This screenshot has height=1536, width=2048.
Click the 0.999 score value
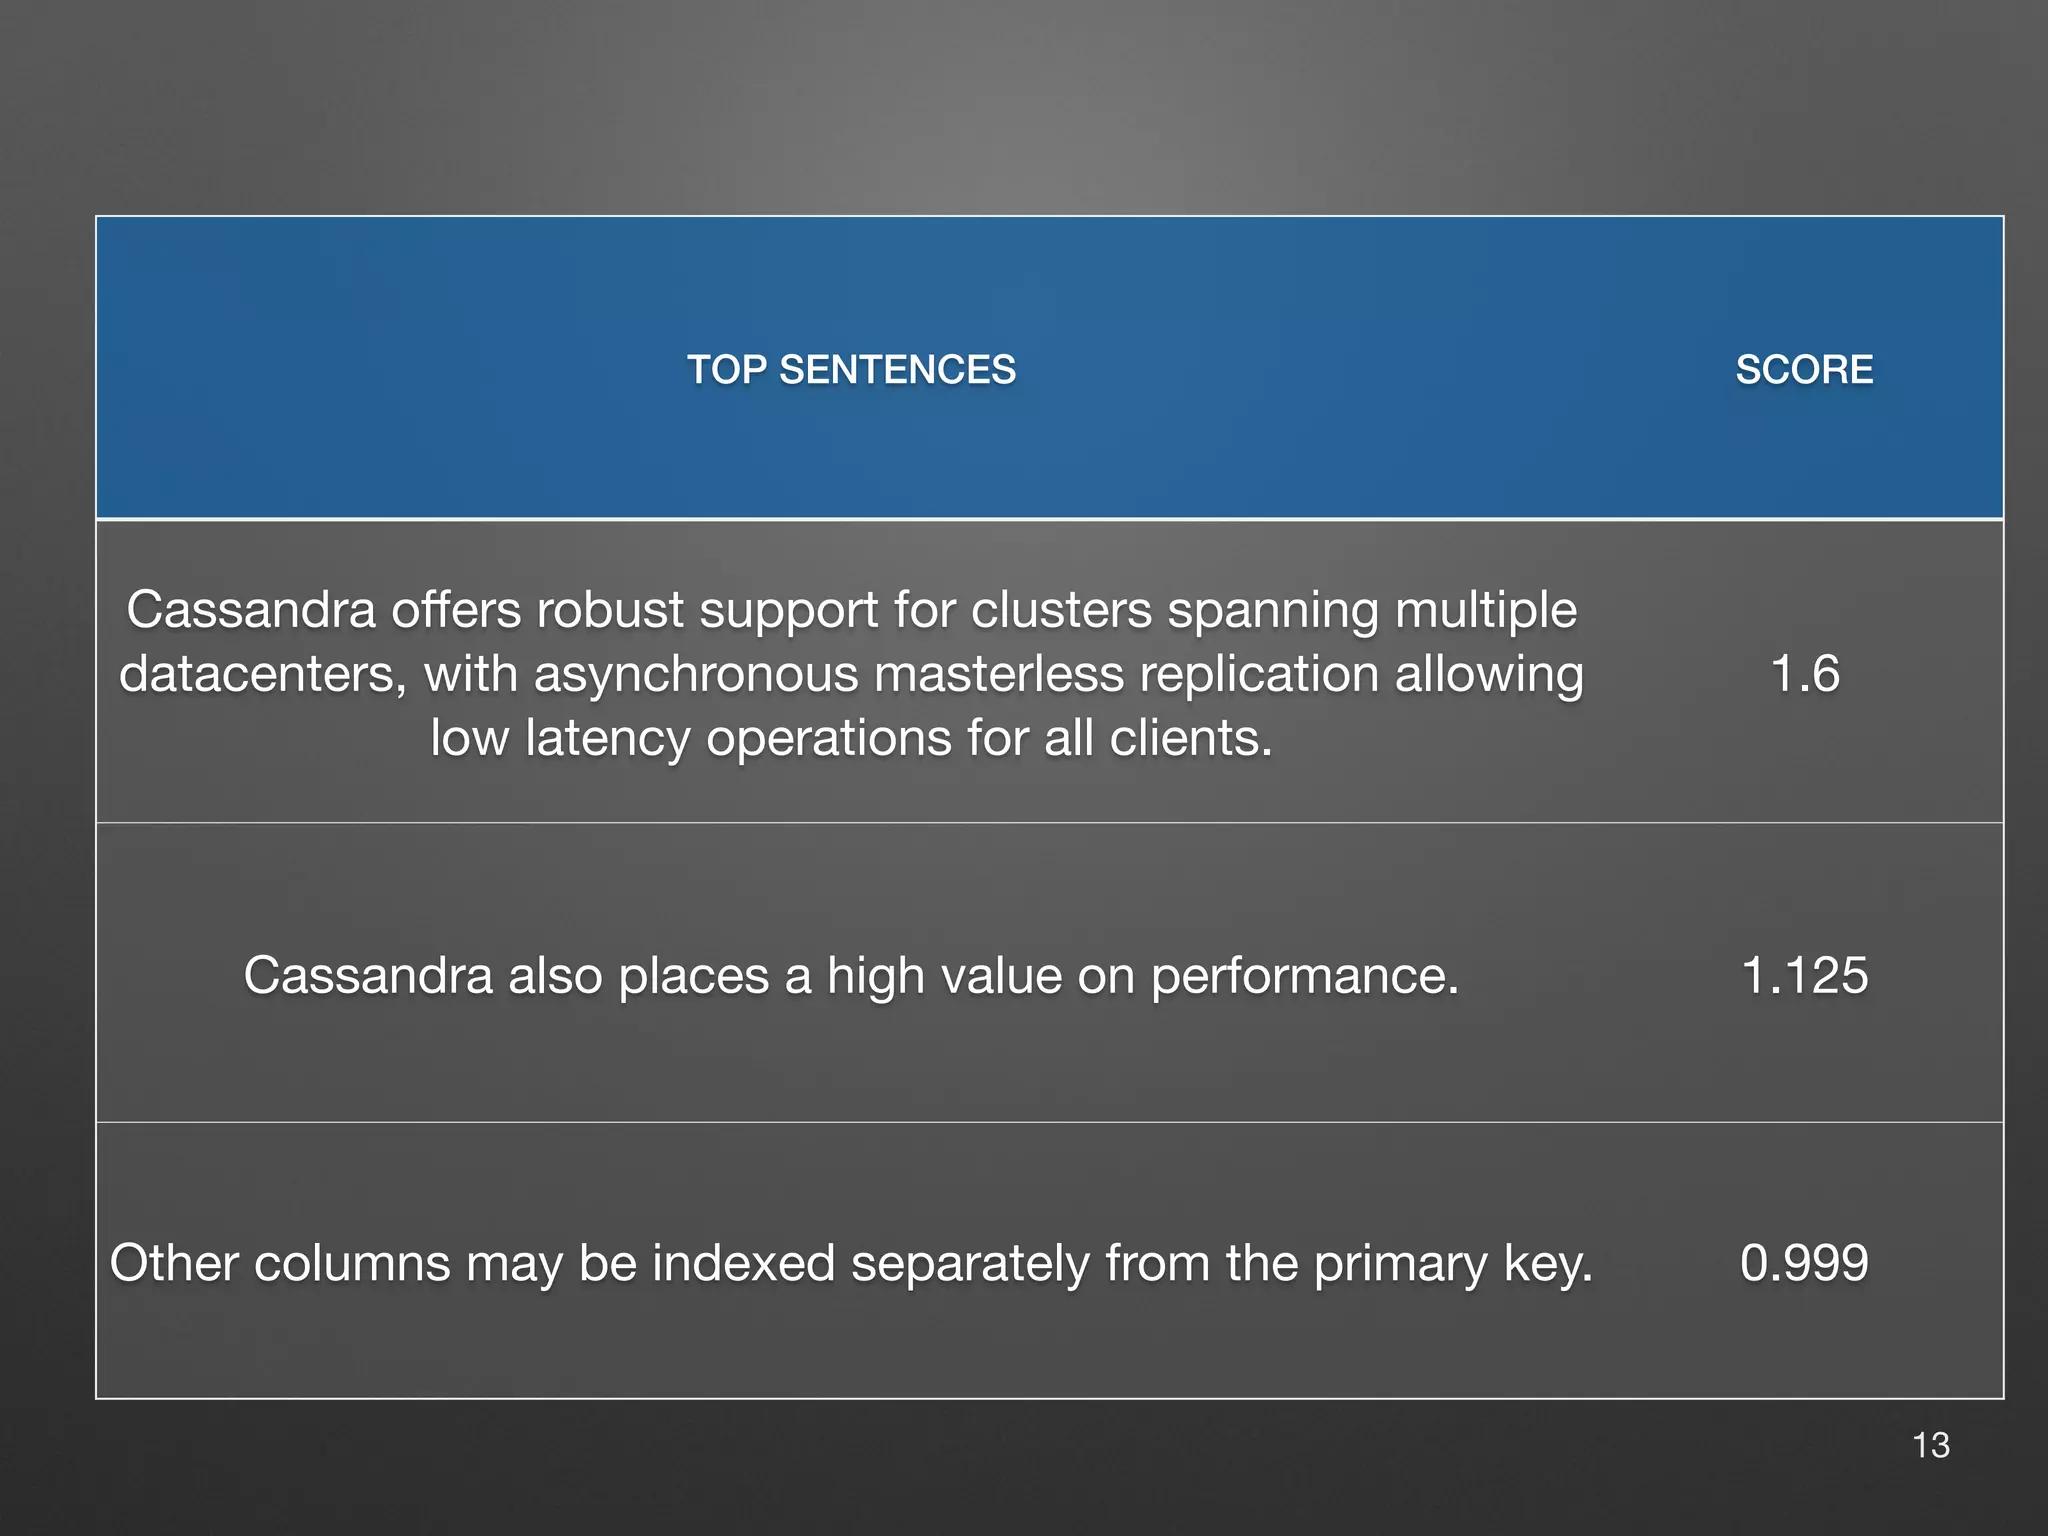pos(1804,1262)
